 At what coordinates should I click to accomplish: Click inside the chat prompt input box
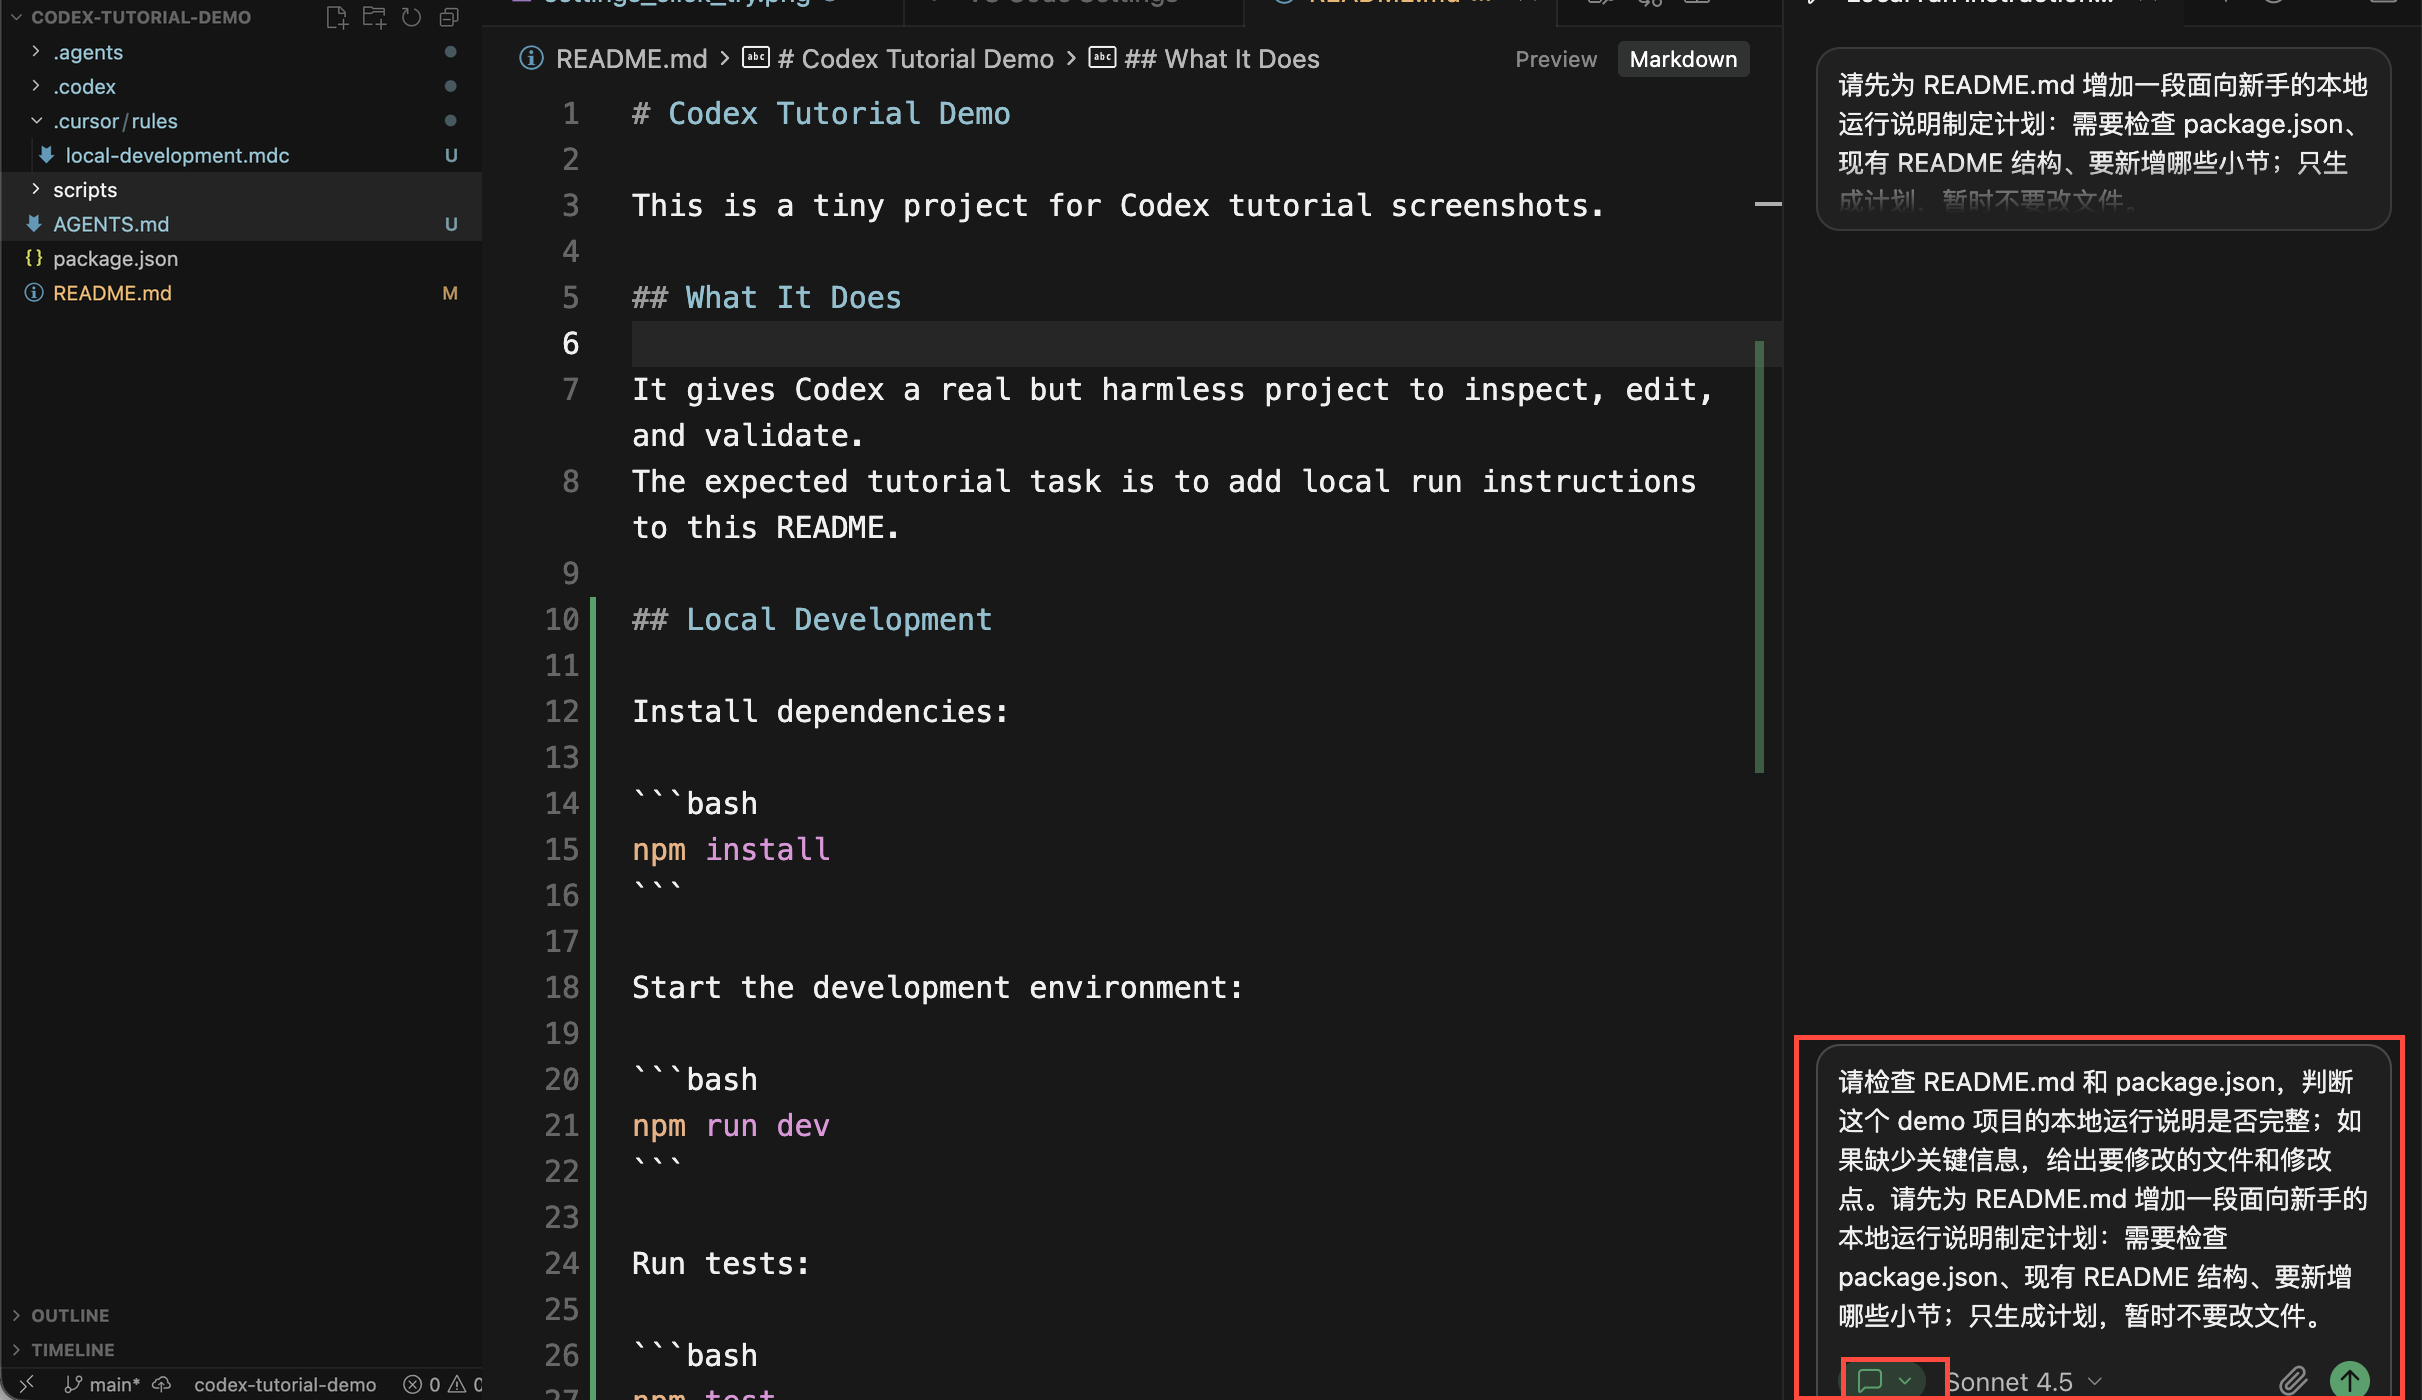[2103, 1199]
